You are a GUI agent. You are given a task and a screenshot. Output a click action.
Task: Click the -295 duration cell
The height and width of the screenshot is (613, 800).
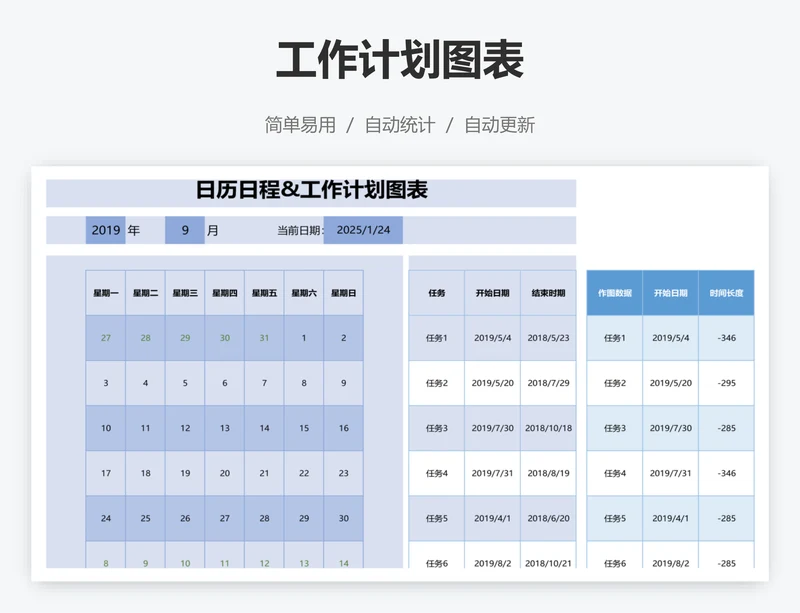click(726, 383)
